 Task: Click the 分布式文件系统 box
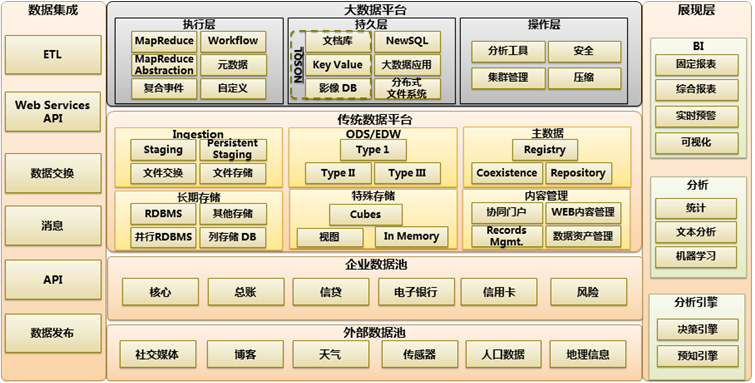407,89
